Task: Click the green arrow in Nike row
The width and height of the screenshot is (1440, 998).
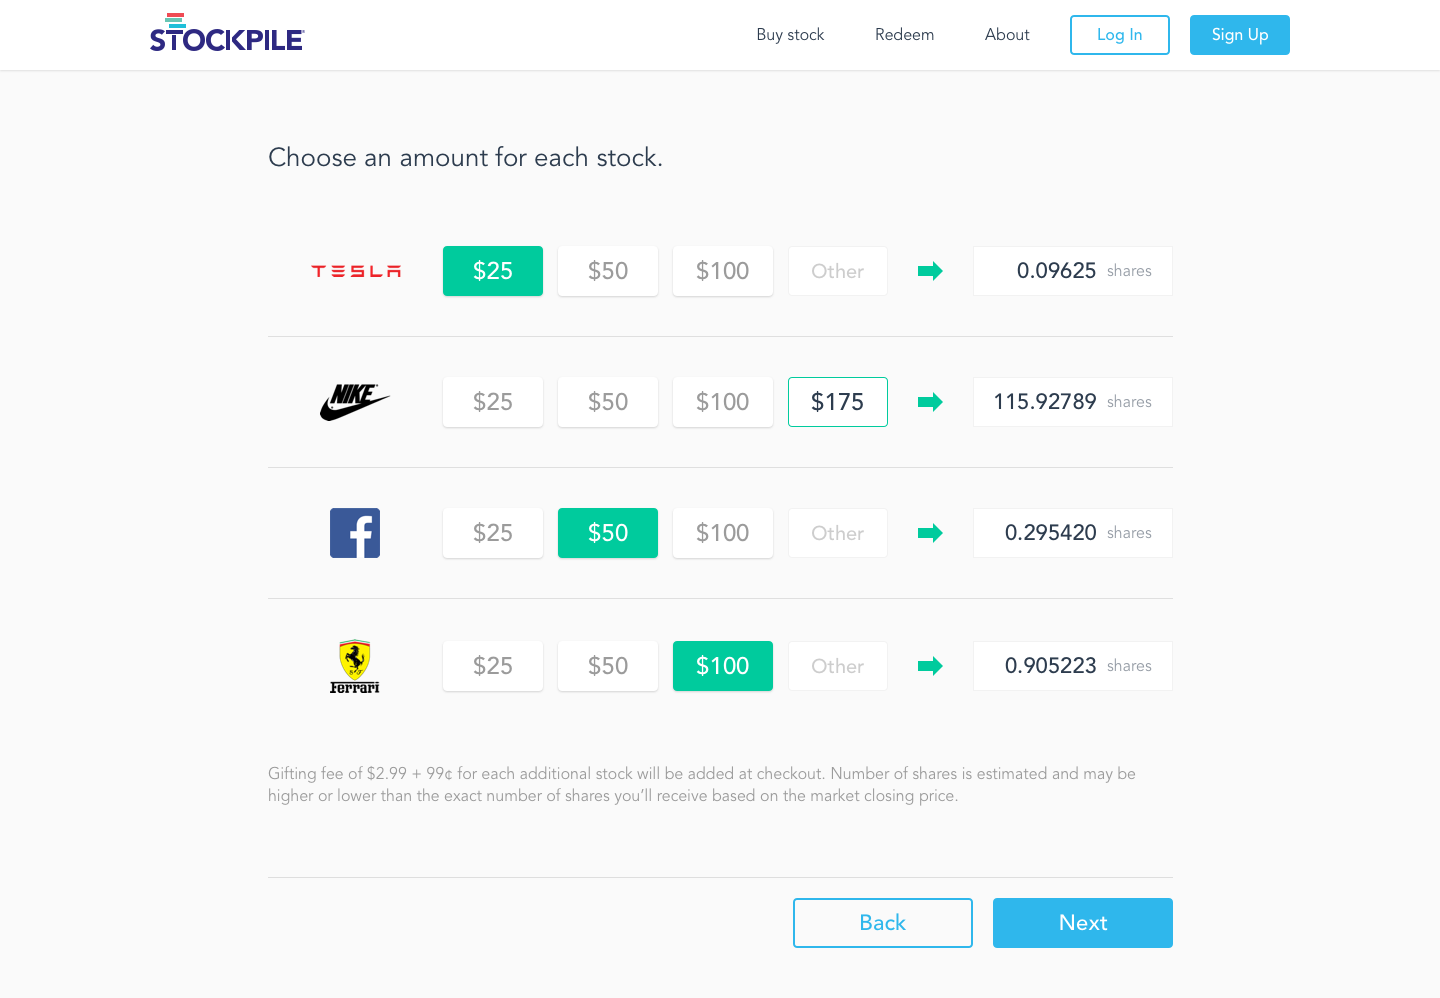Action: coord(930,402)
